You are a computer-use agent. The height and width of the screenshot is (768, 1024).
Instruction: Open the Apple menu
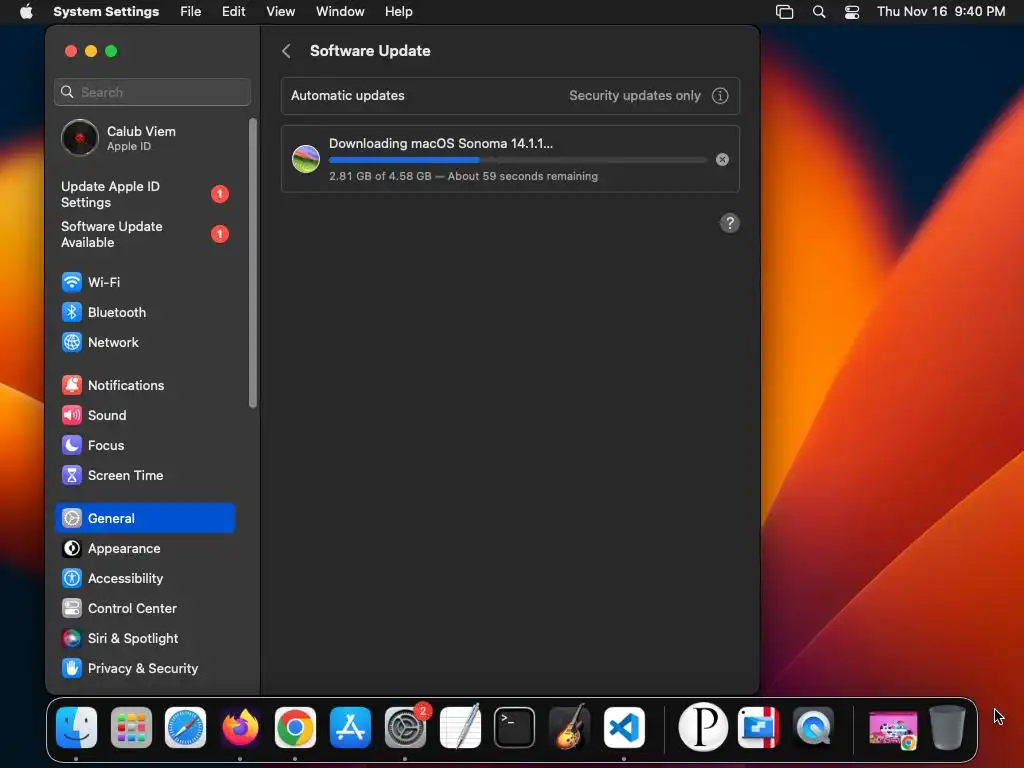(26, 12)
